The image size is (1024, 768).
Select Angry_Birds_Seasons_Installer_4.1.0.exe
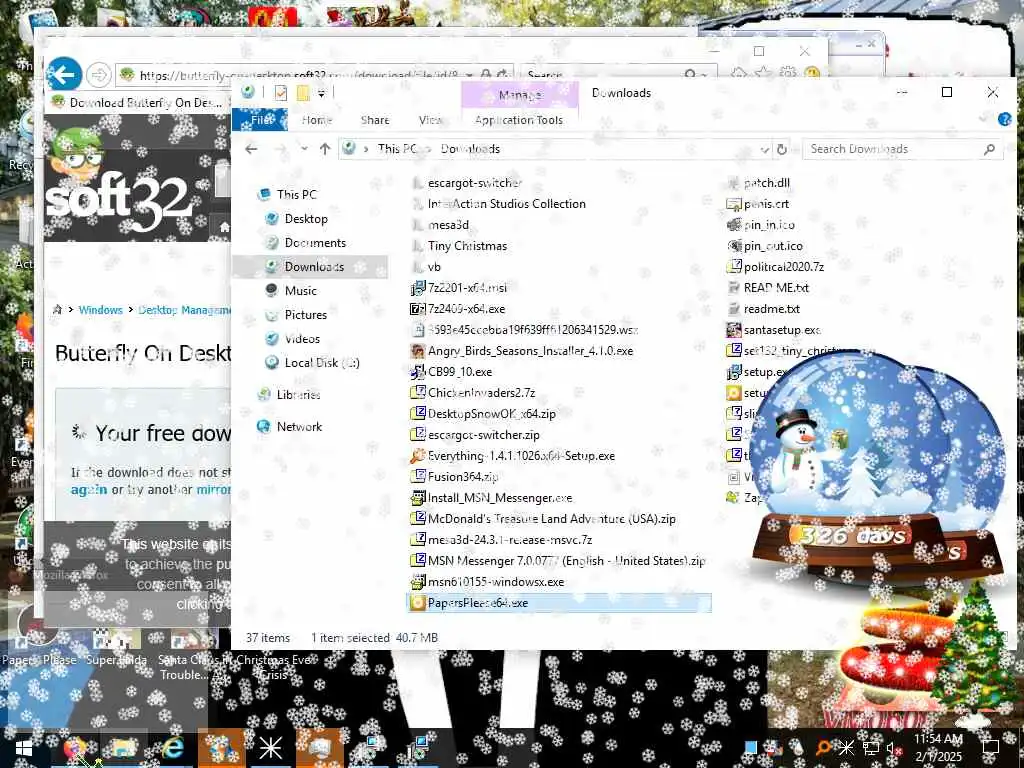(522, 351)
